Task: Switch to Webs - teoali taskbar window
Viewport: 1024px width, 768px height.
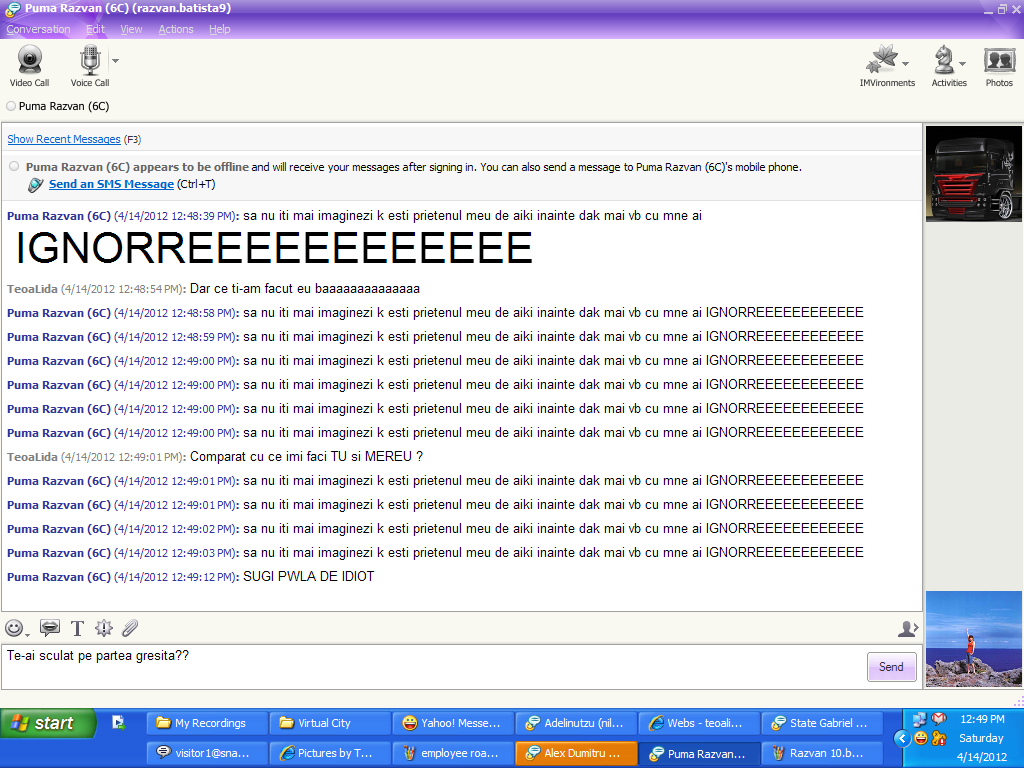Action: point(699,723)
